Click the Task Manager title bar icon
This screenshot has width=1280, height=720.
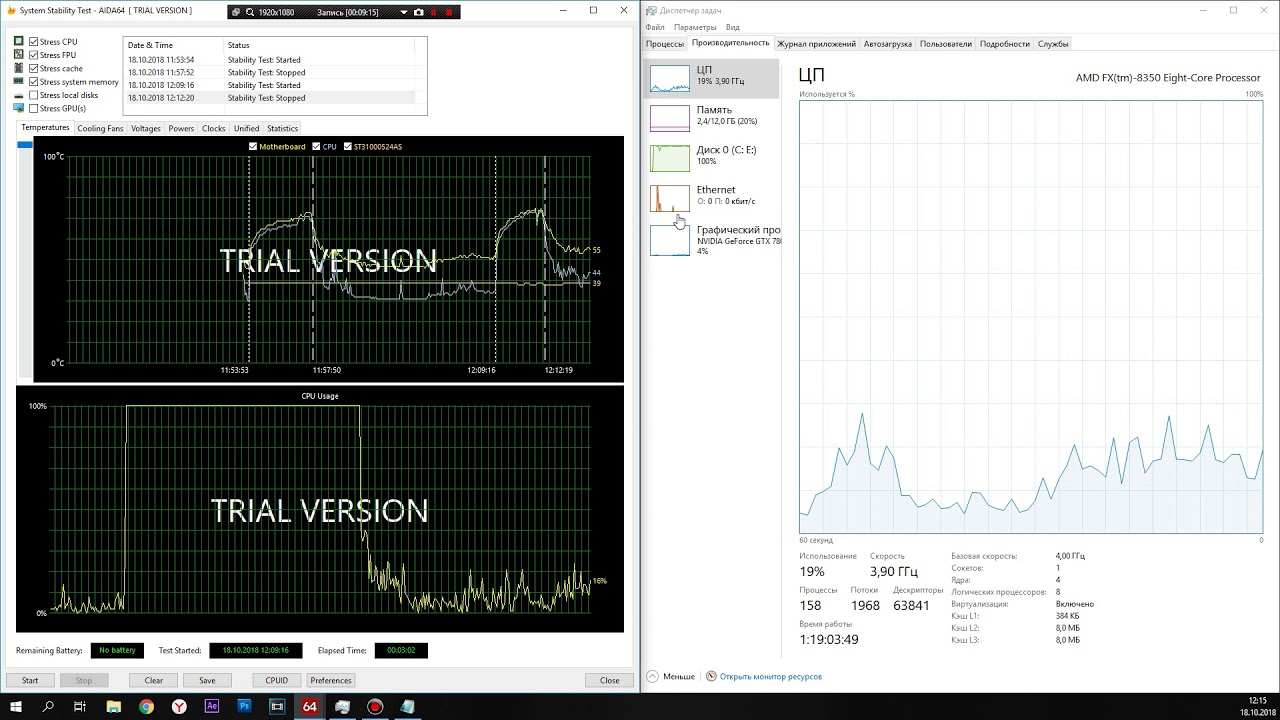click(651, 11)
